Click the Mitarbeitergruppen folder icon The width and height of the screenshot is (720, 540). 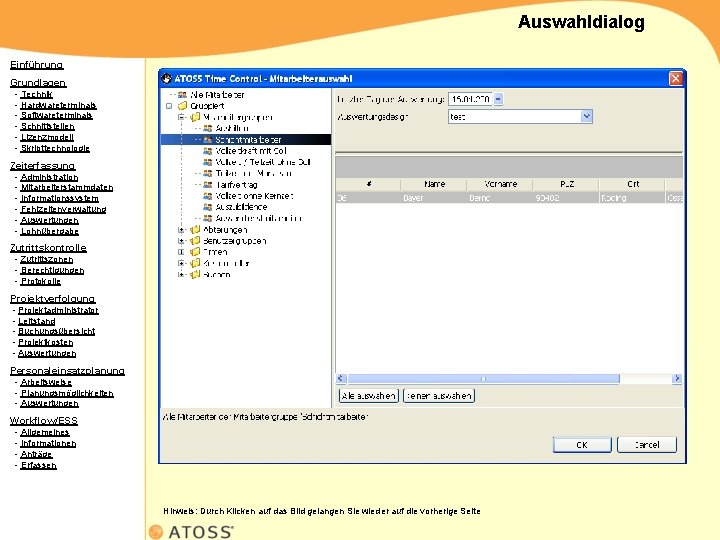click(195, 117)
